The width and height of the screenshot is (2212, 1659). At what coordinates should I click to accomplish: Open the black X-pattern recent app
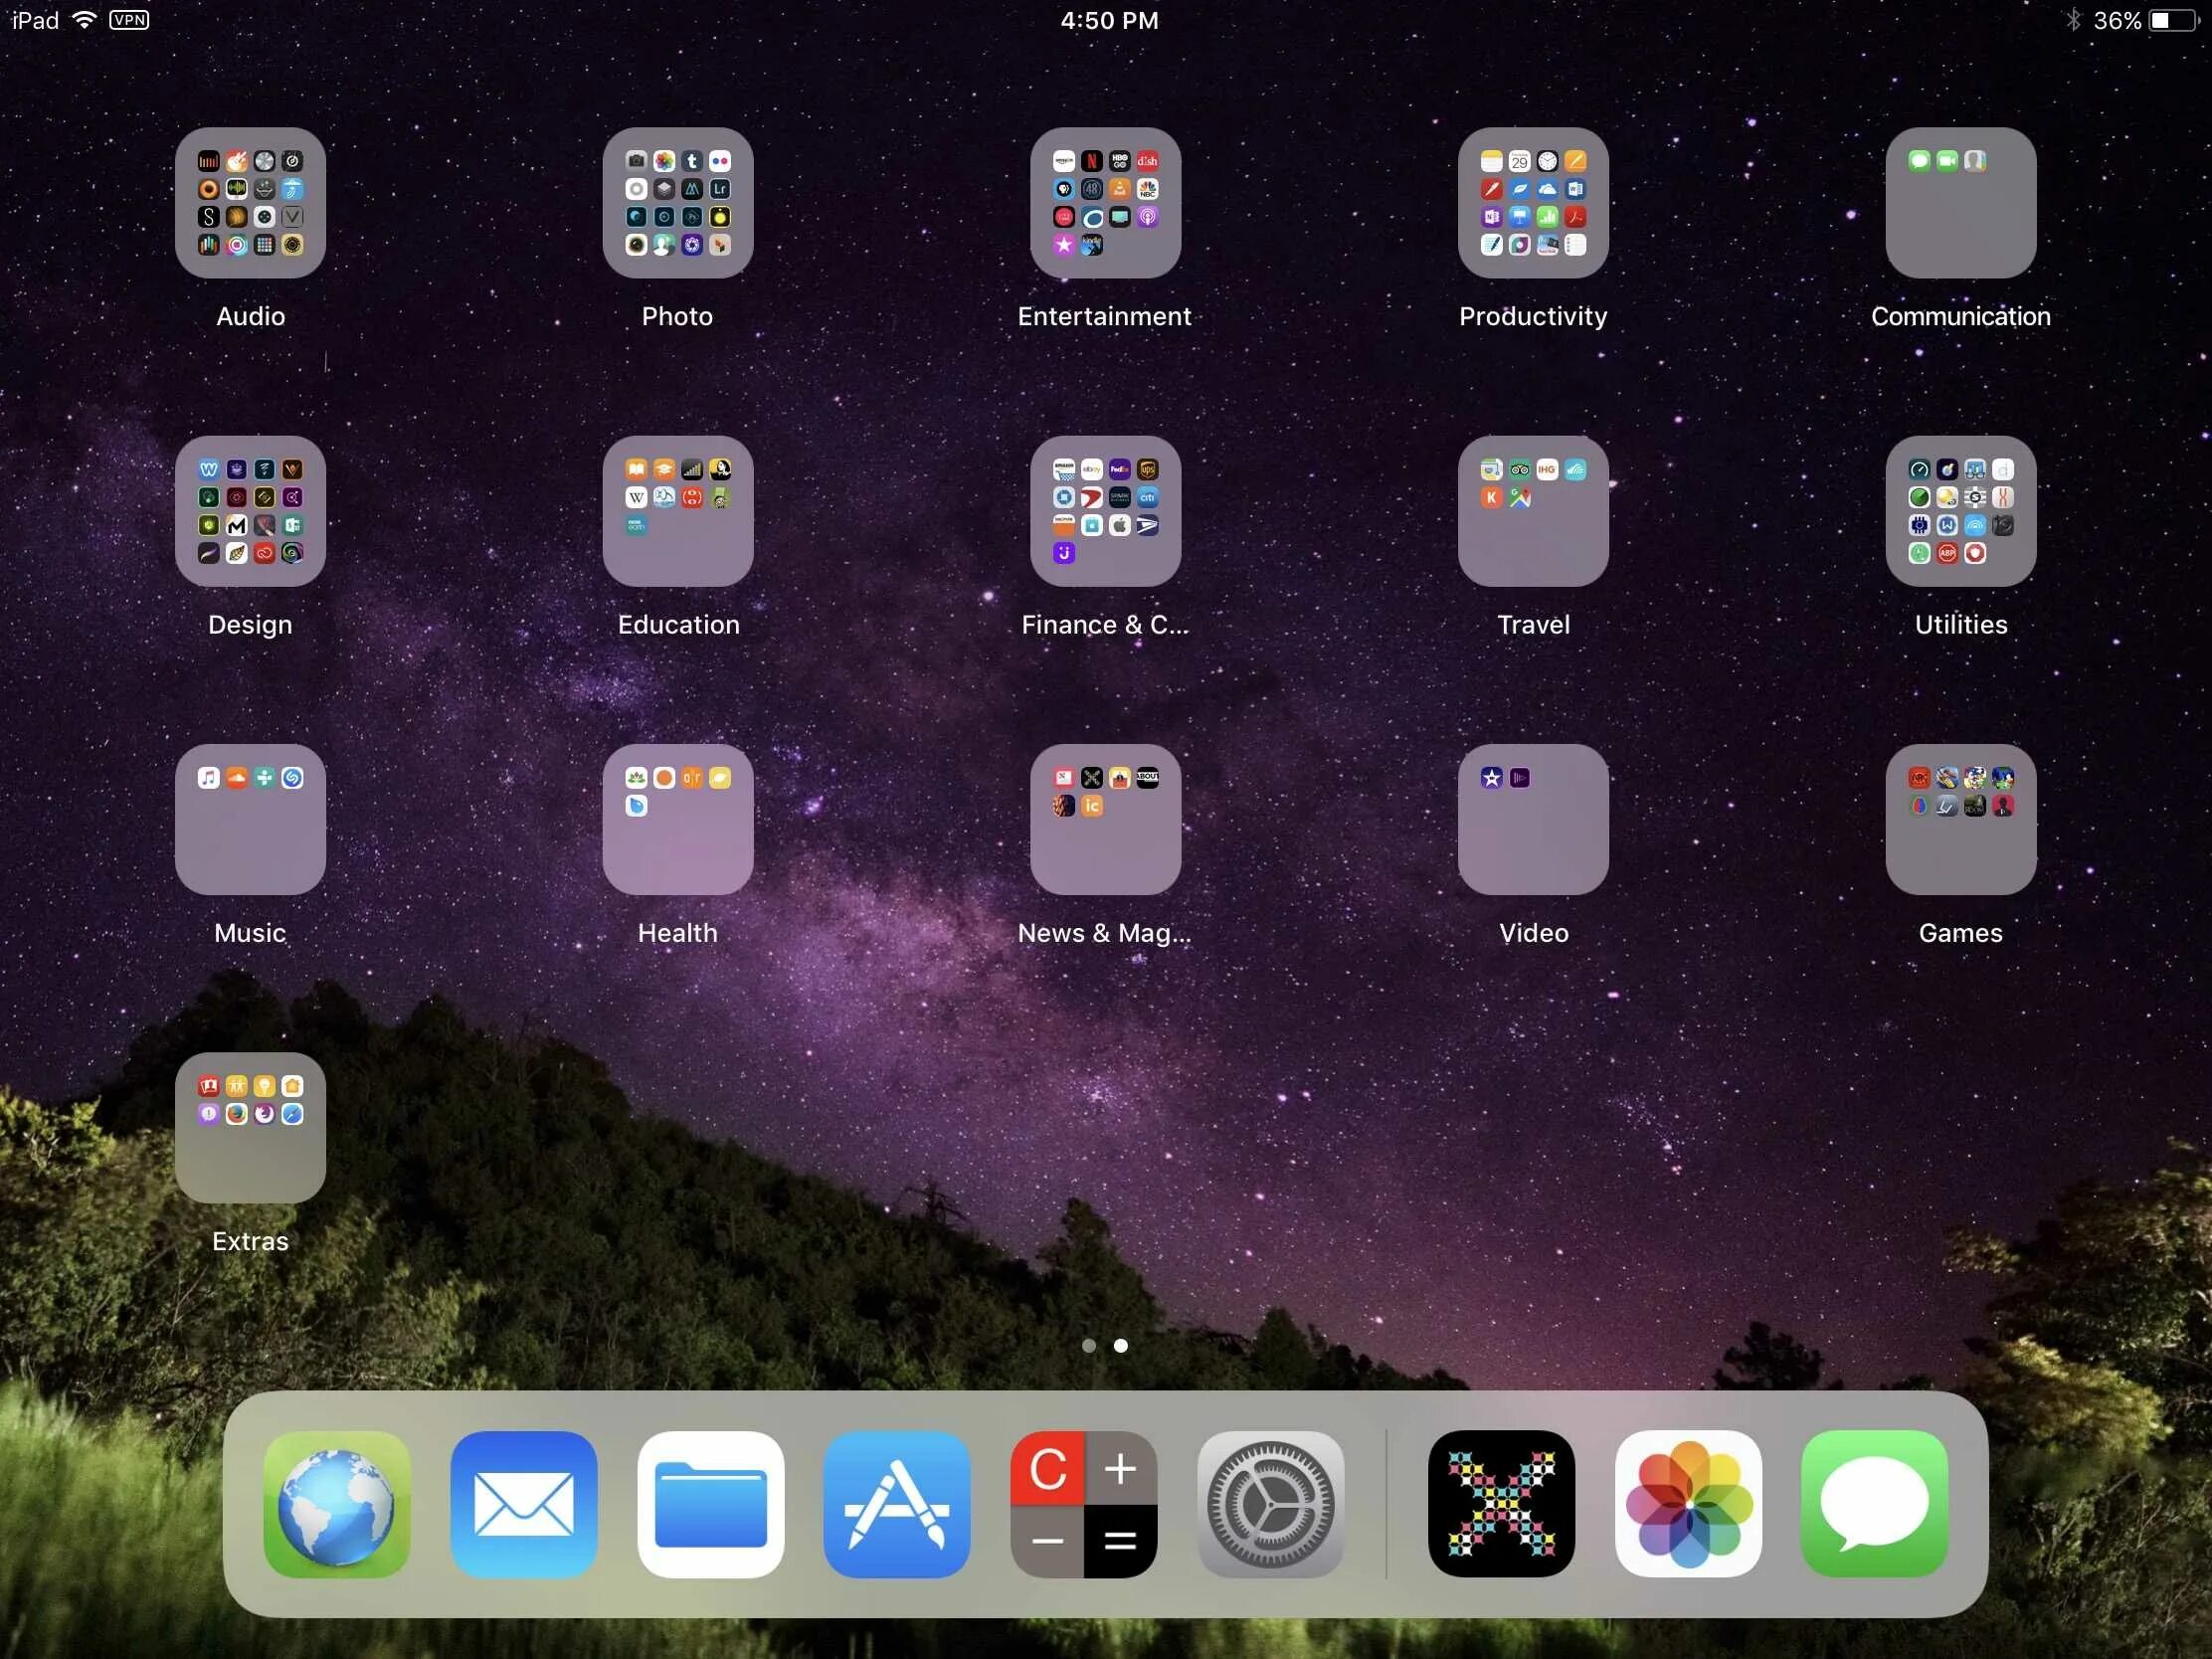(x=1501, y=1503)
